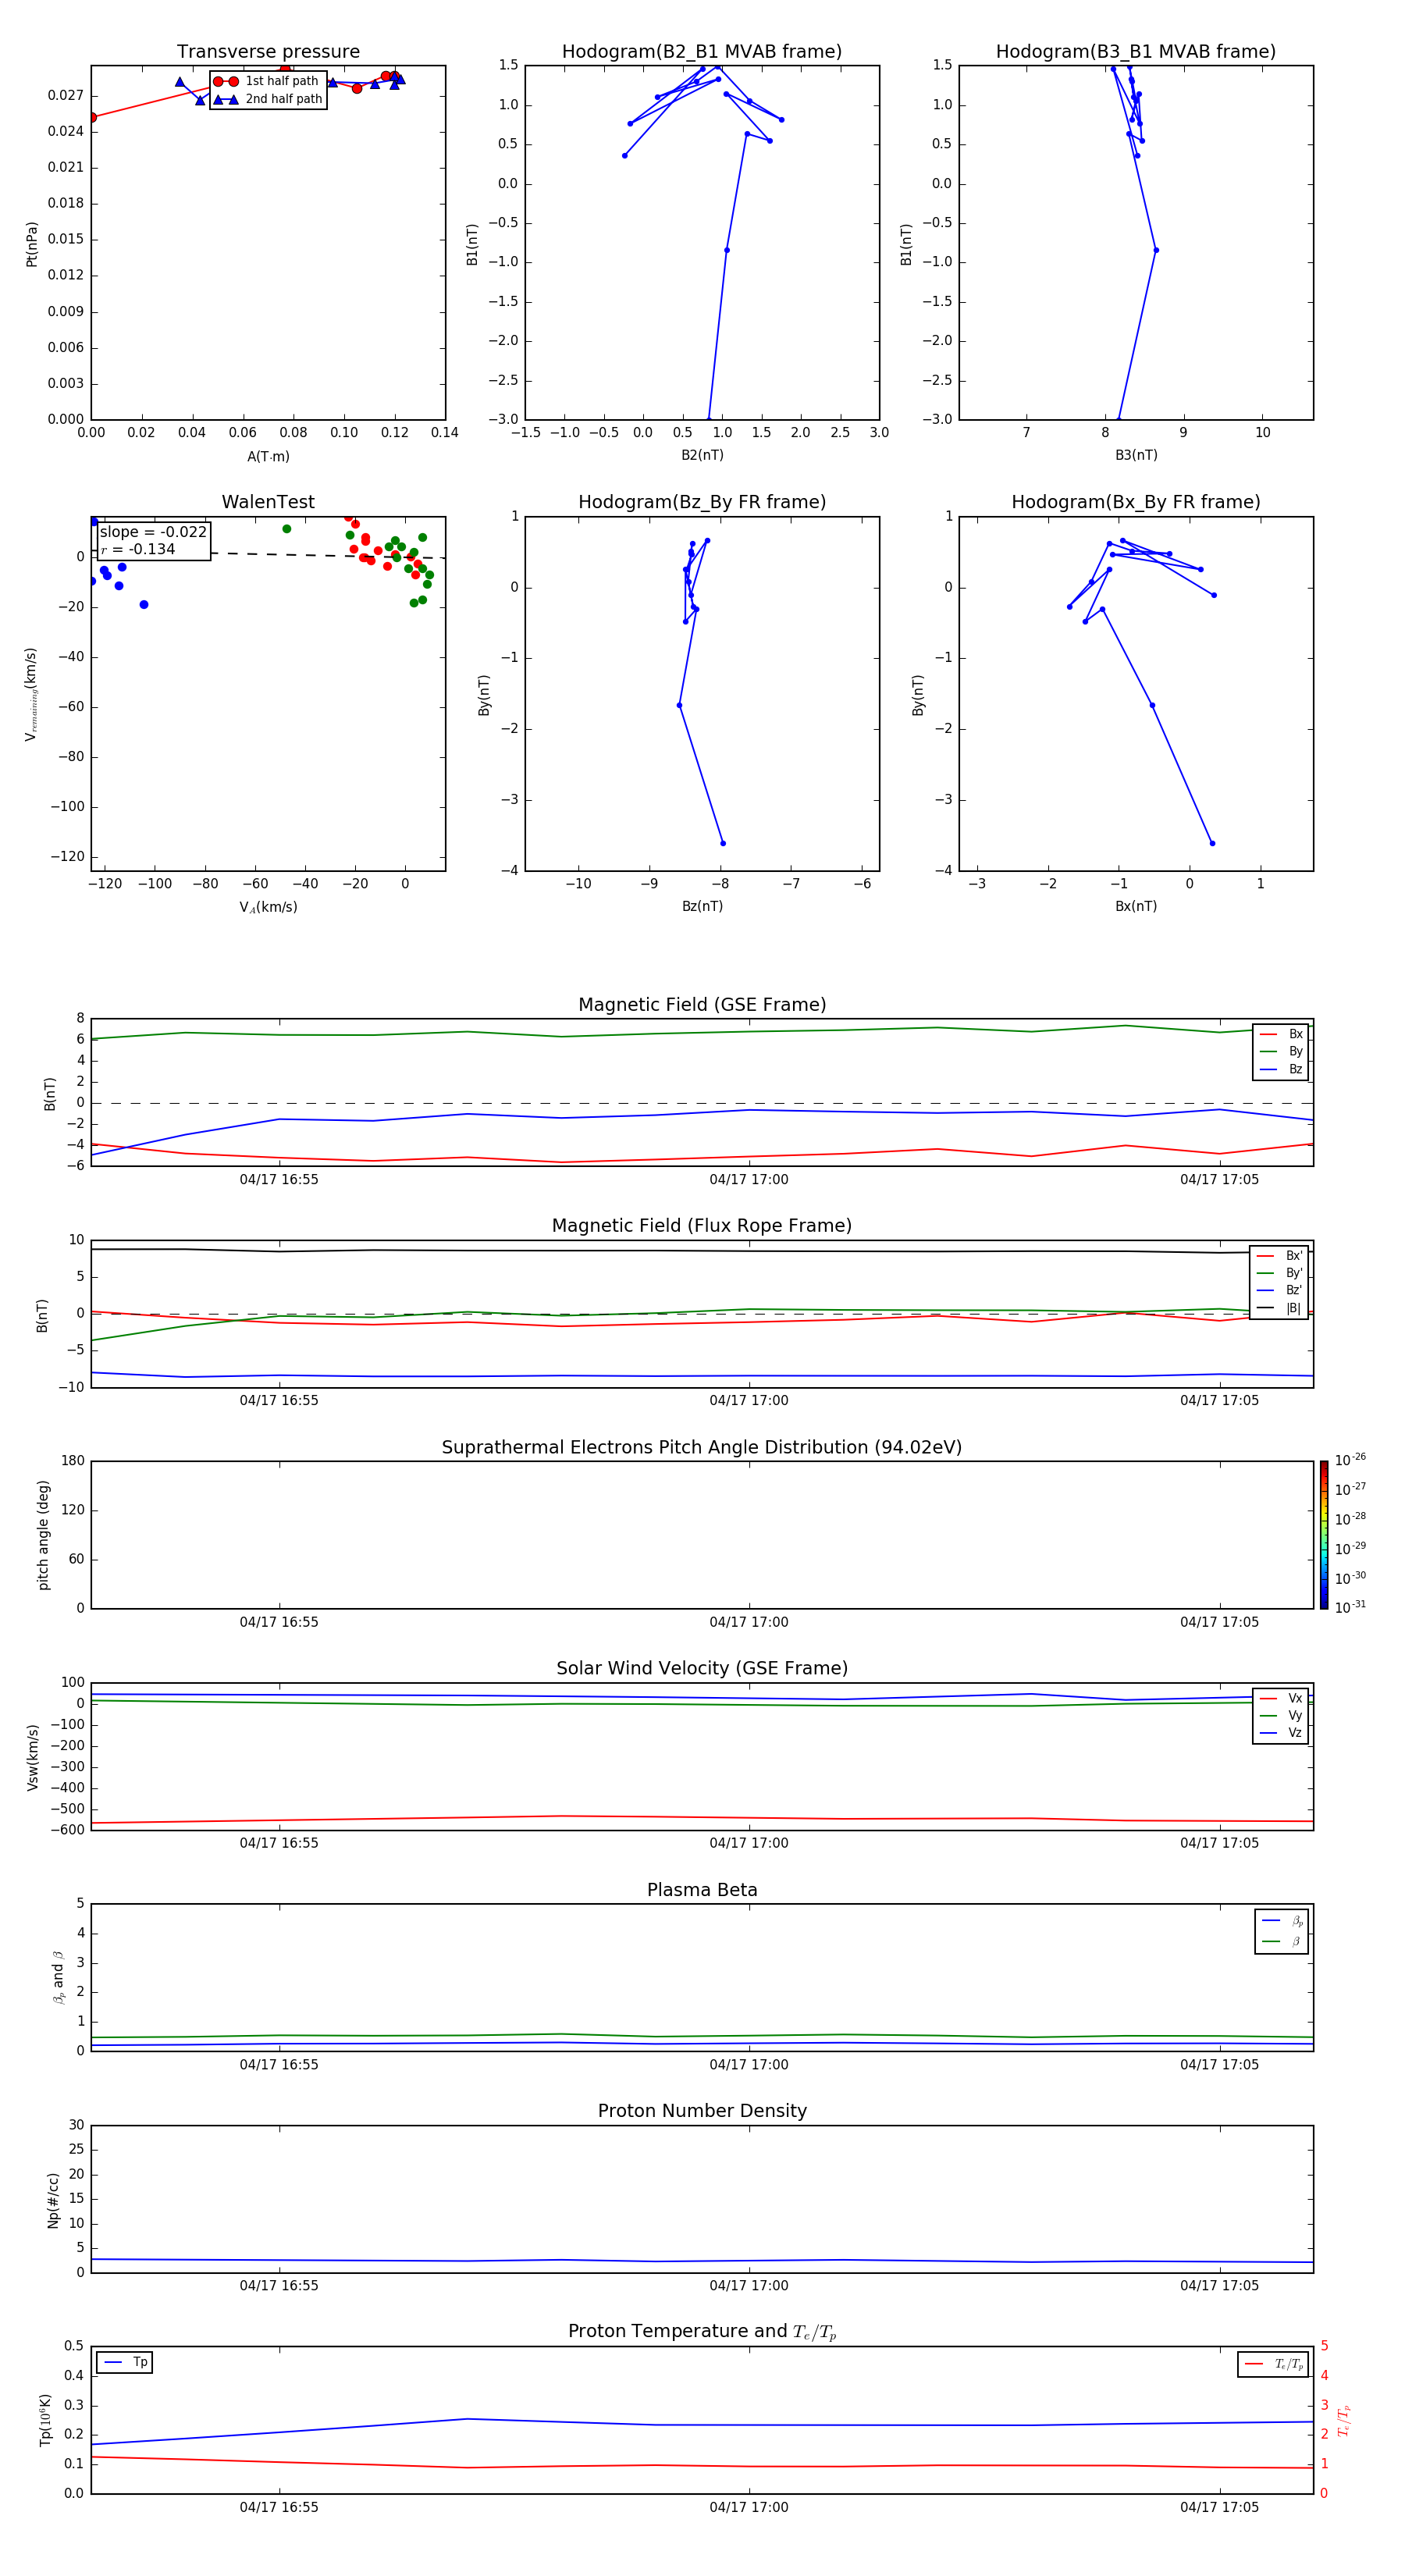The width and height of the screenshot is (1405, 2576).
Task: Select the "Hodogram(Bx_By FR frame)" title
Action: (x=1136, y=502)
